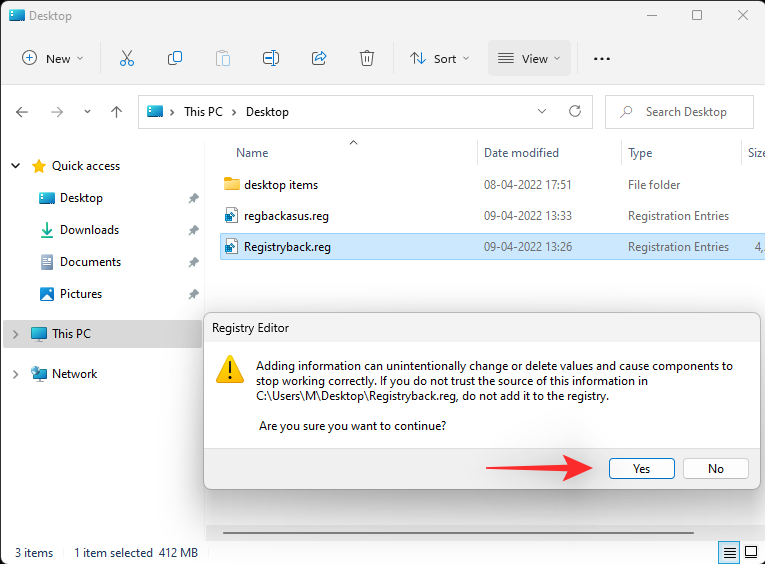765x564 pixels.
Task: Click the Delete trash icon
Action: [367, 59]
